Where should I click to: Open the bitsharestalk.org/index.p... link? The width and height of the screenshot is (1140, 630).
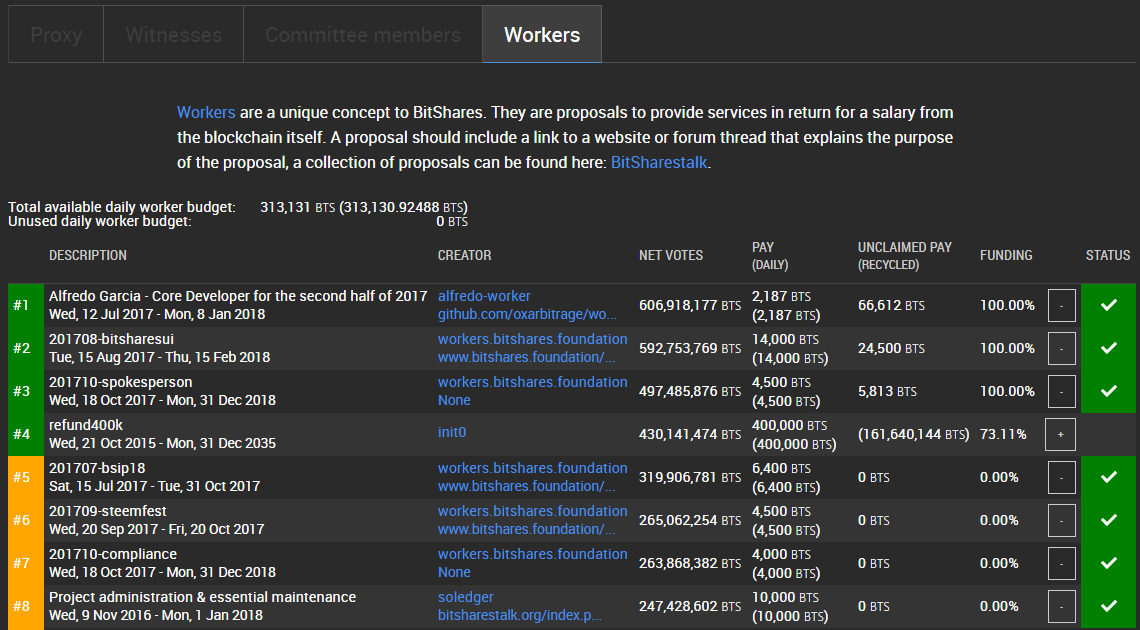(520, 615)
